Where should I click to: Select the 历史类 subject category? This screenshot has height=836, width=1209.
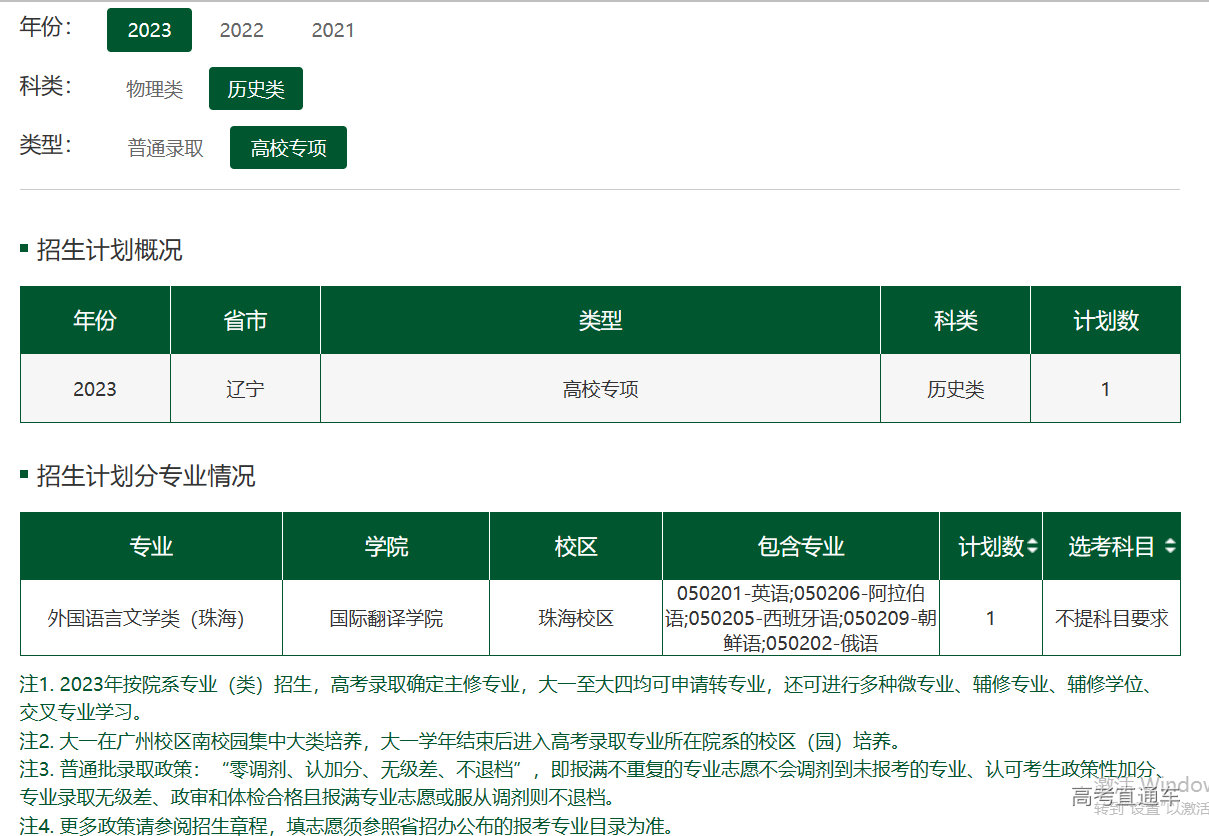255,89
